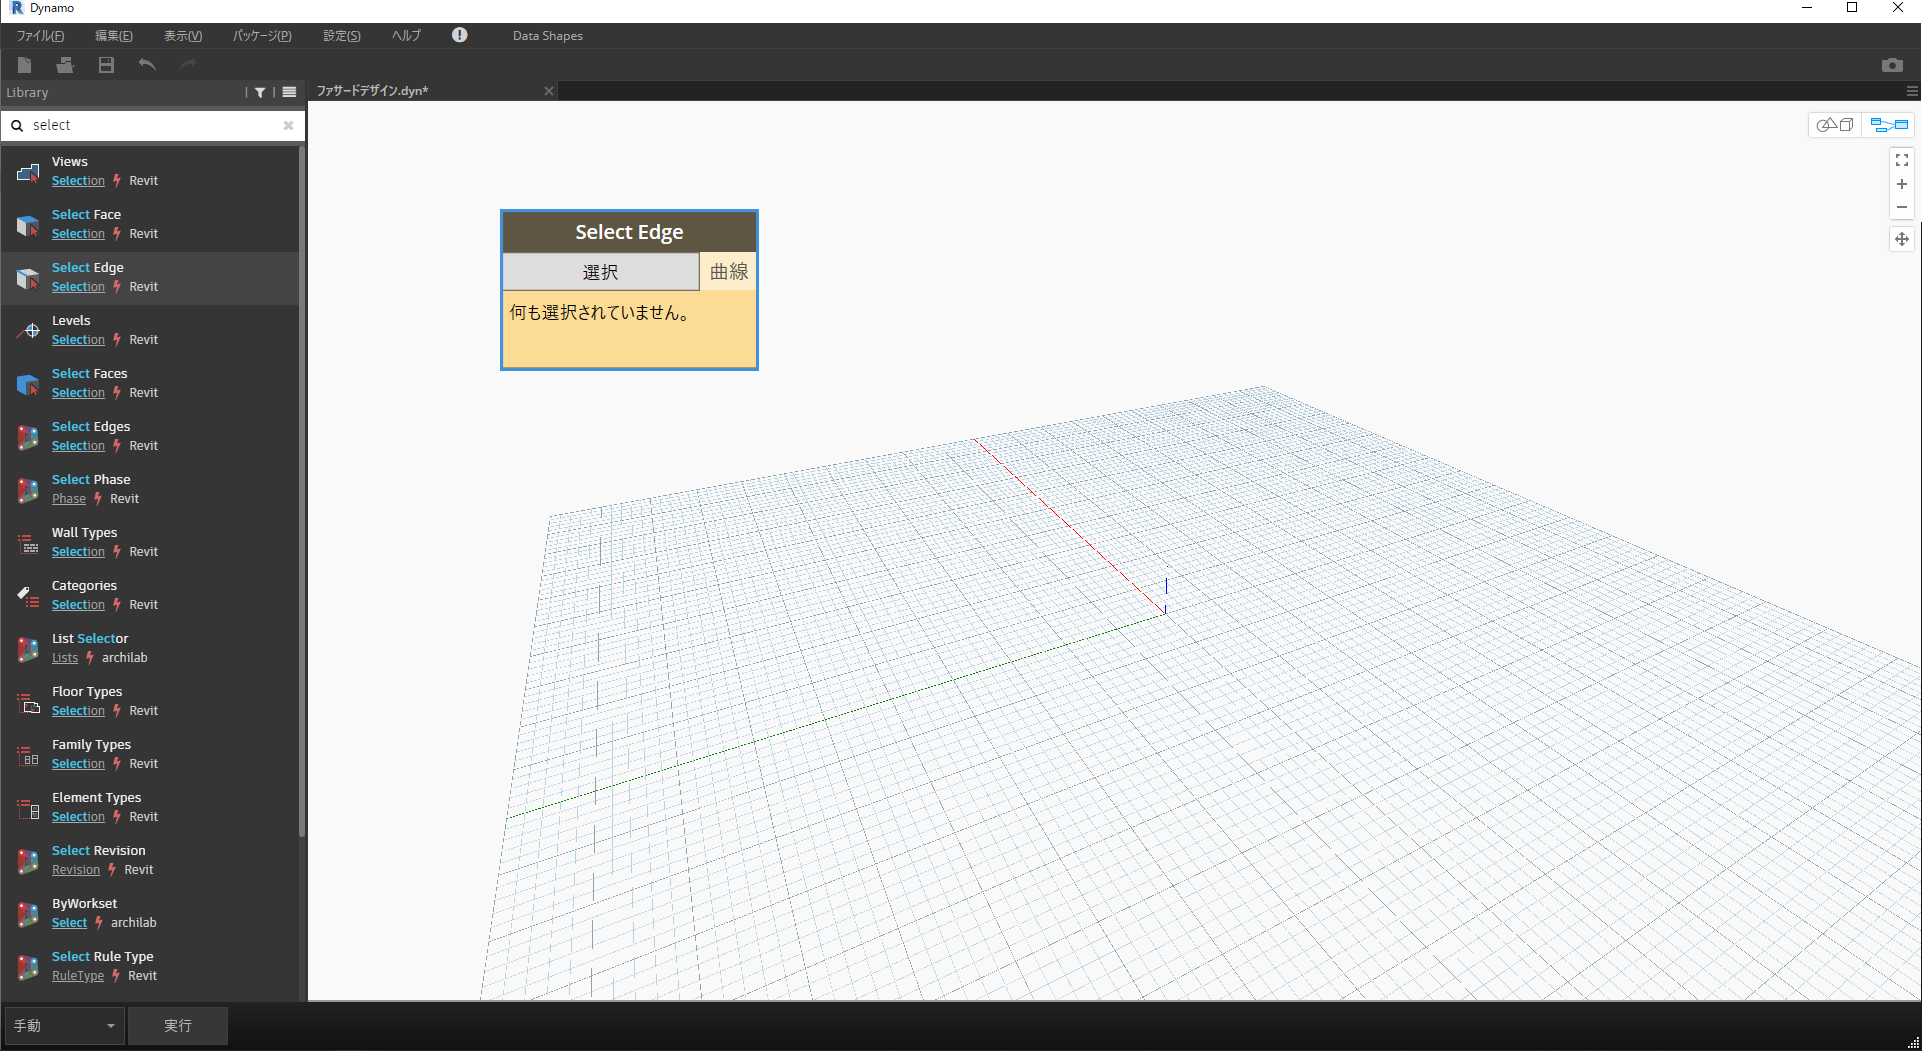Image resolution: width=1922 pixels, height=1051 pixels.
Task: Open Selection link under Views
Action: [78, 181]
